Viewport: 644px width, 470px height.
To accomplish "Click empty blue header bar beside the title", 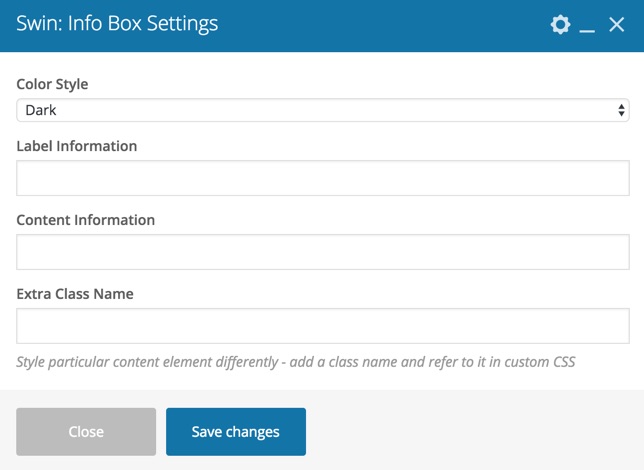I will coord(382,25).
